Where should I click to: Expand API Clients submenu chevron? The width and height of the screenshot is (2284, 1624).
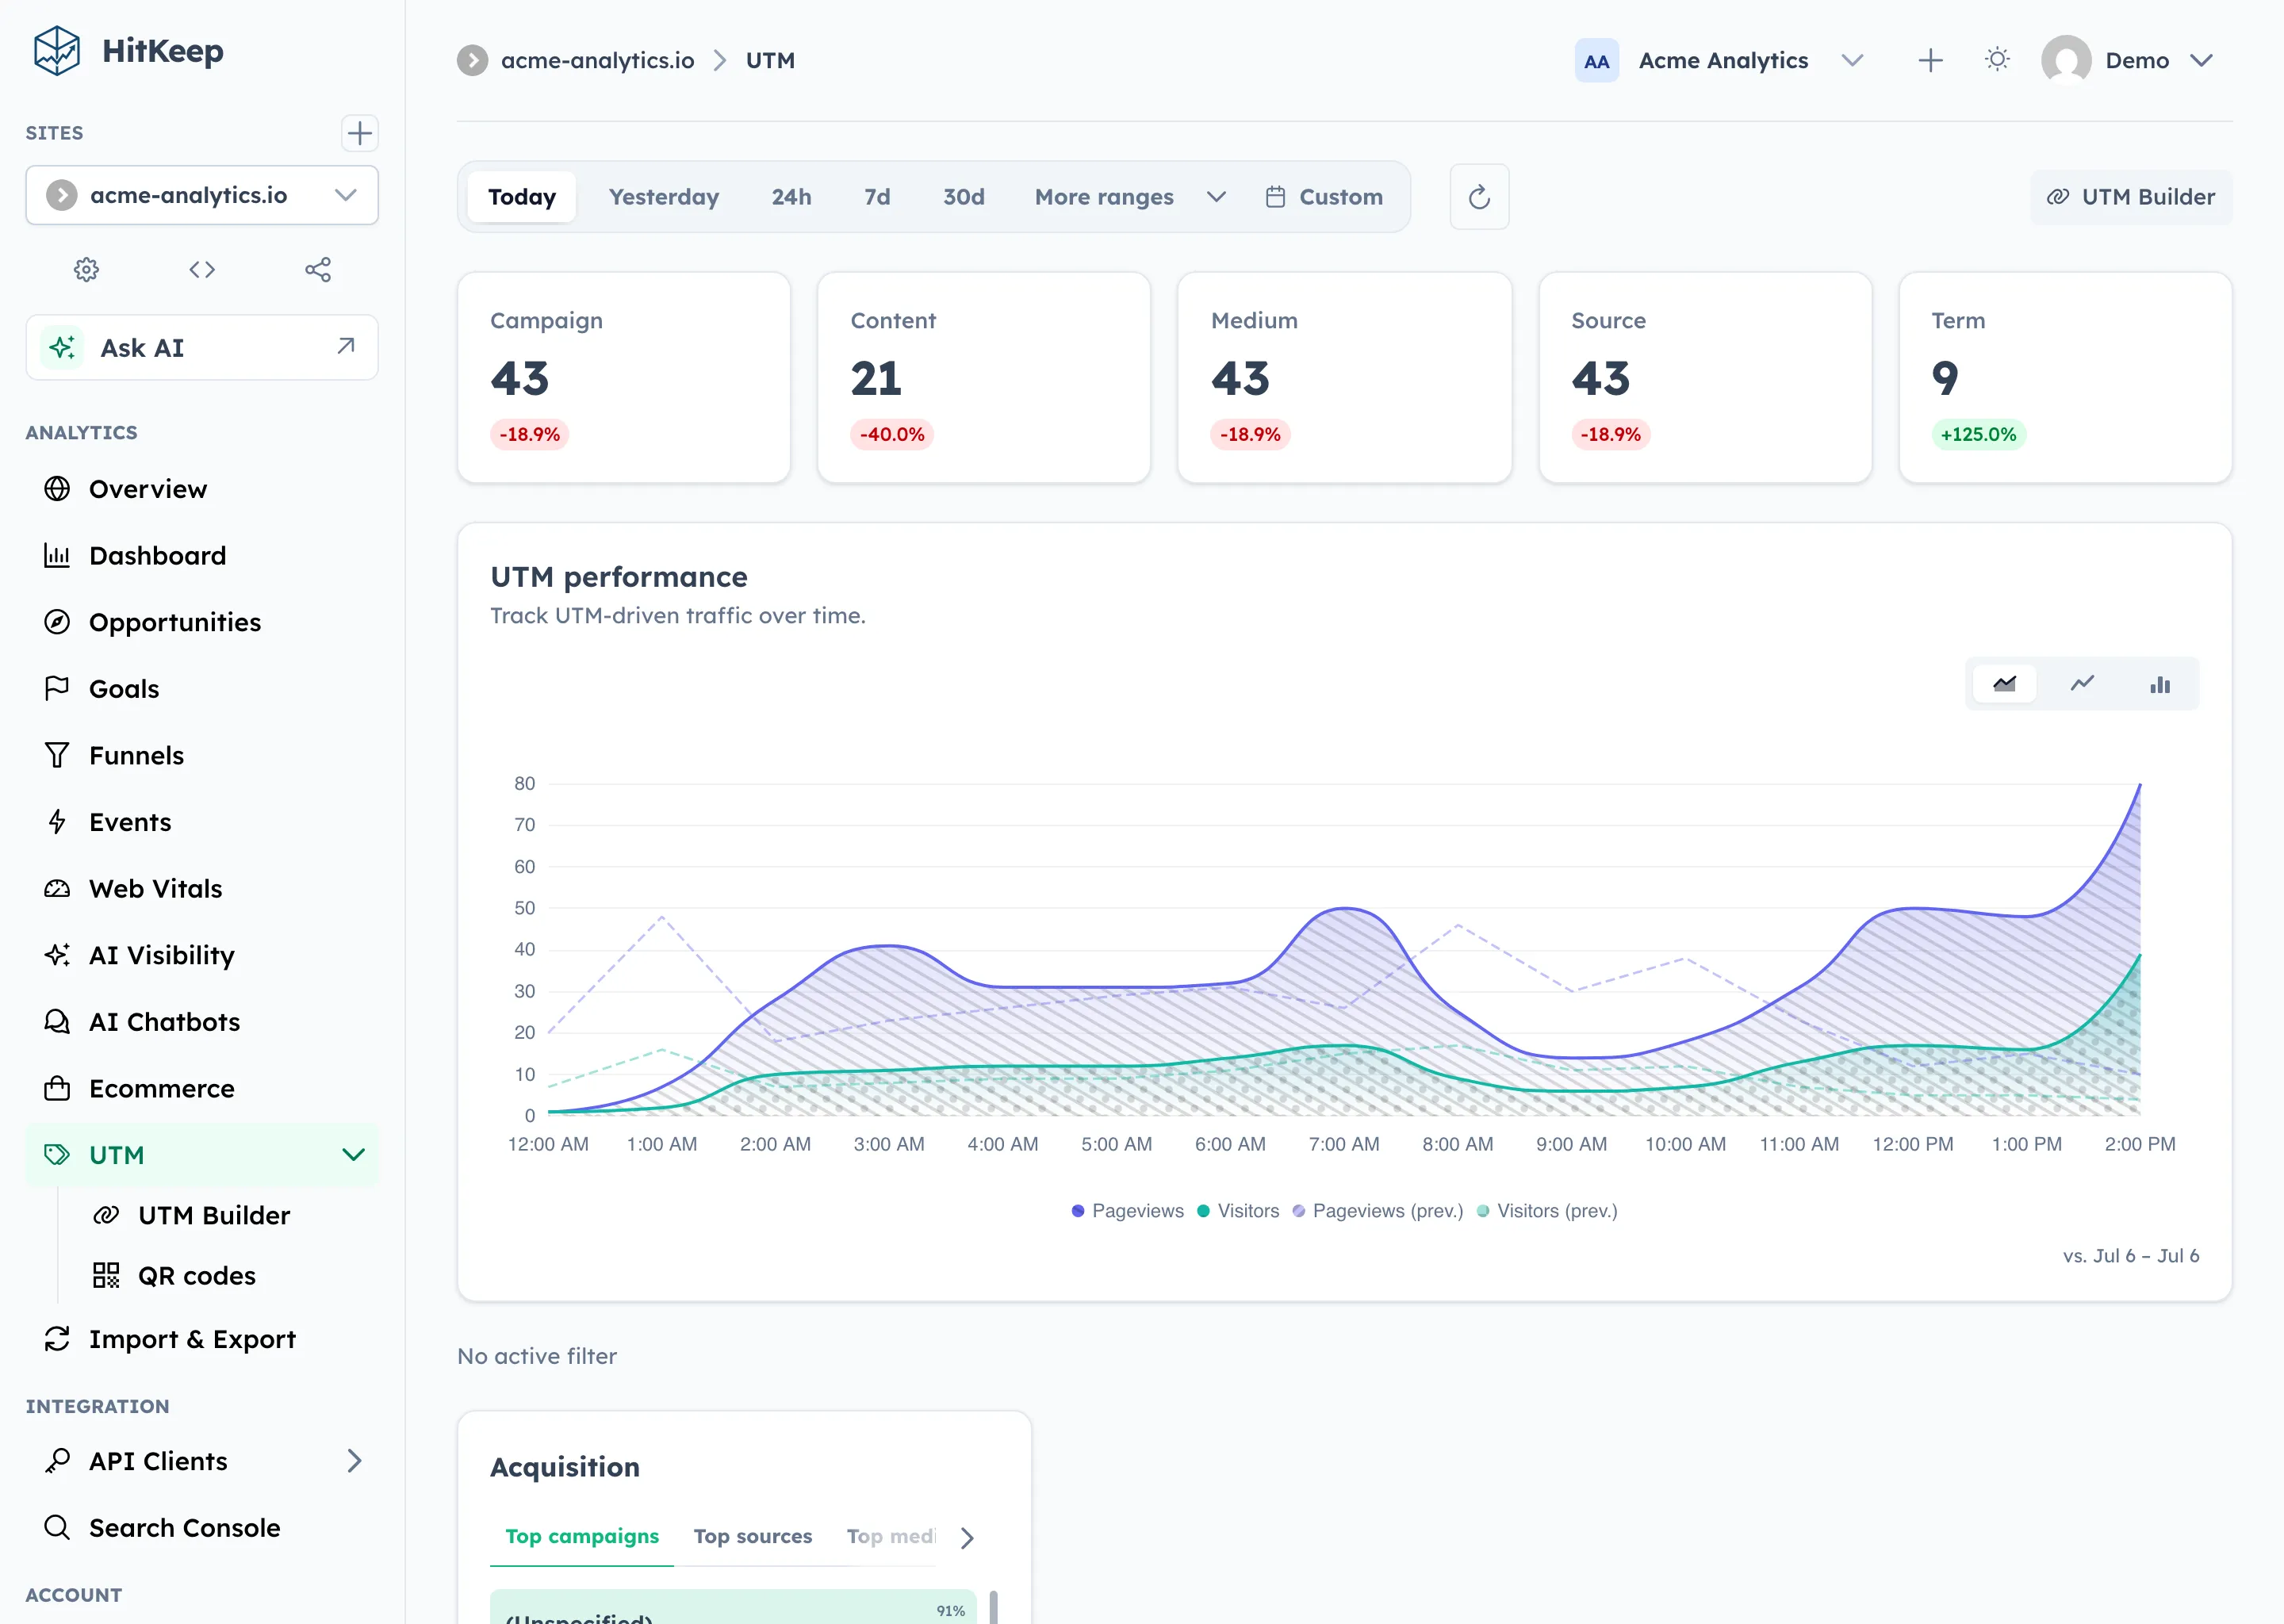(x=354, y=1461)
